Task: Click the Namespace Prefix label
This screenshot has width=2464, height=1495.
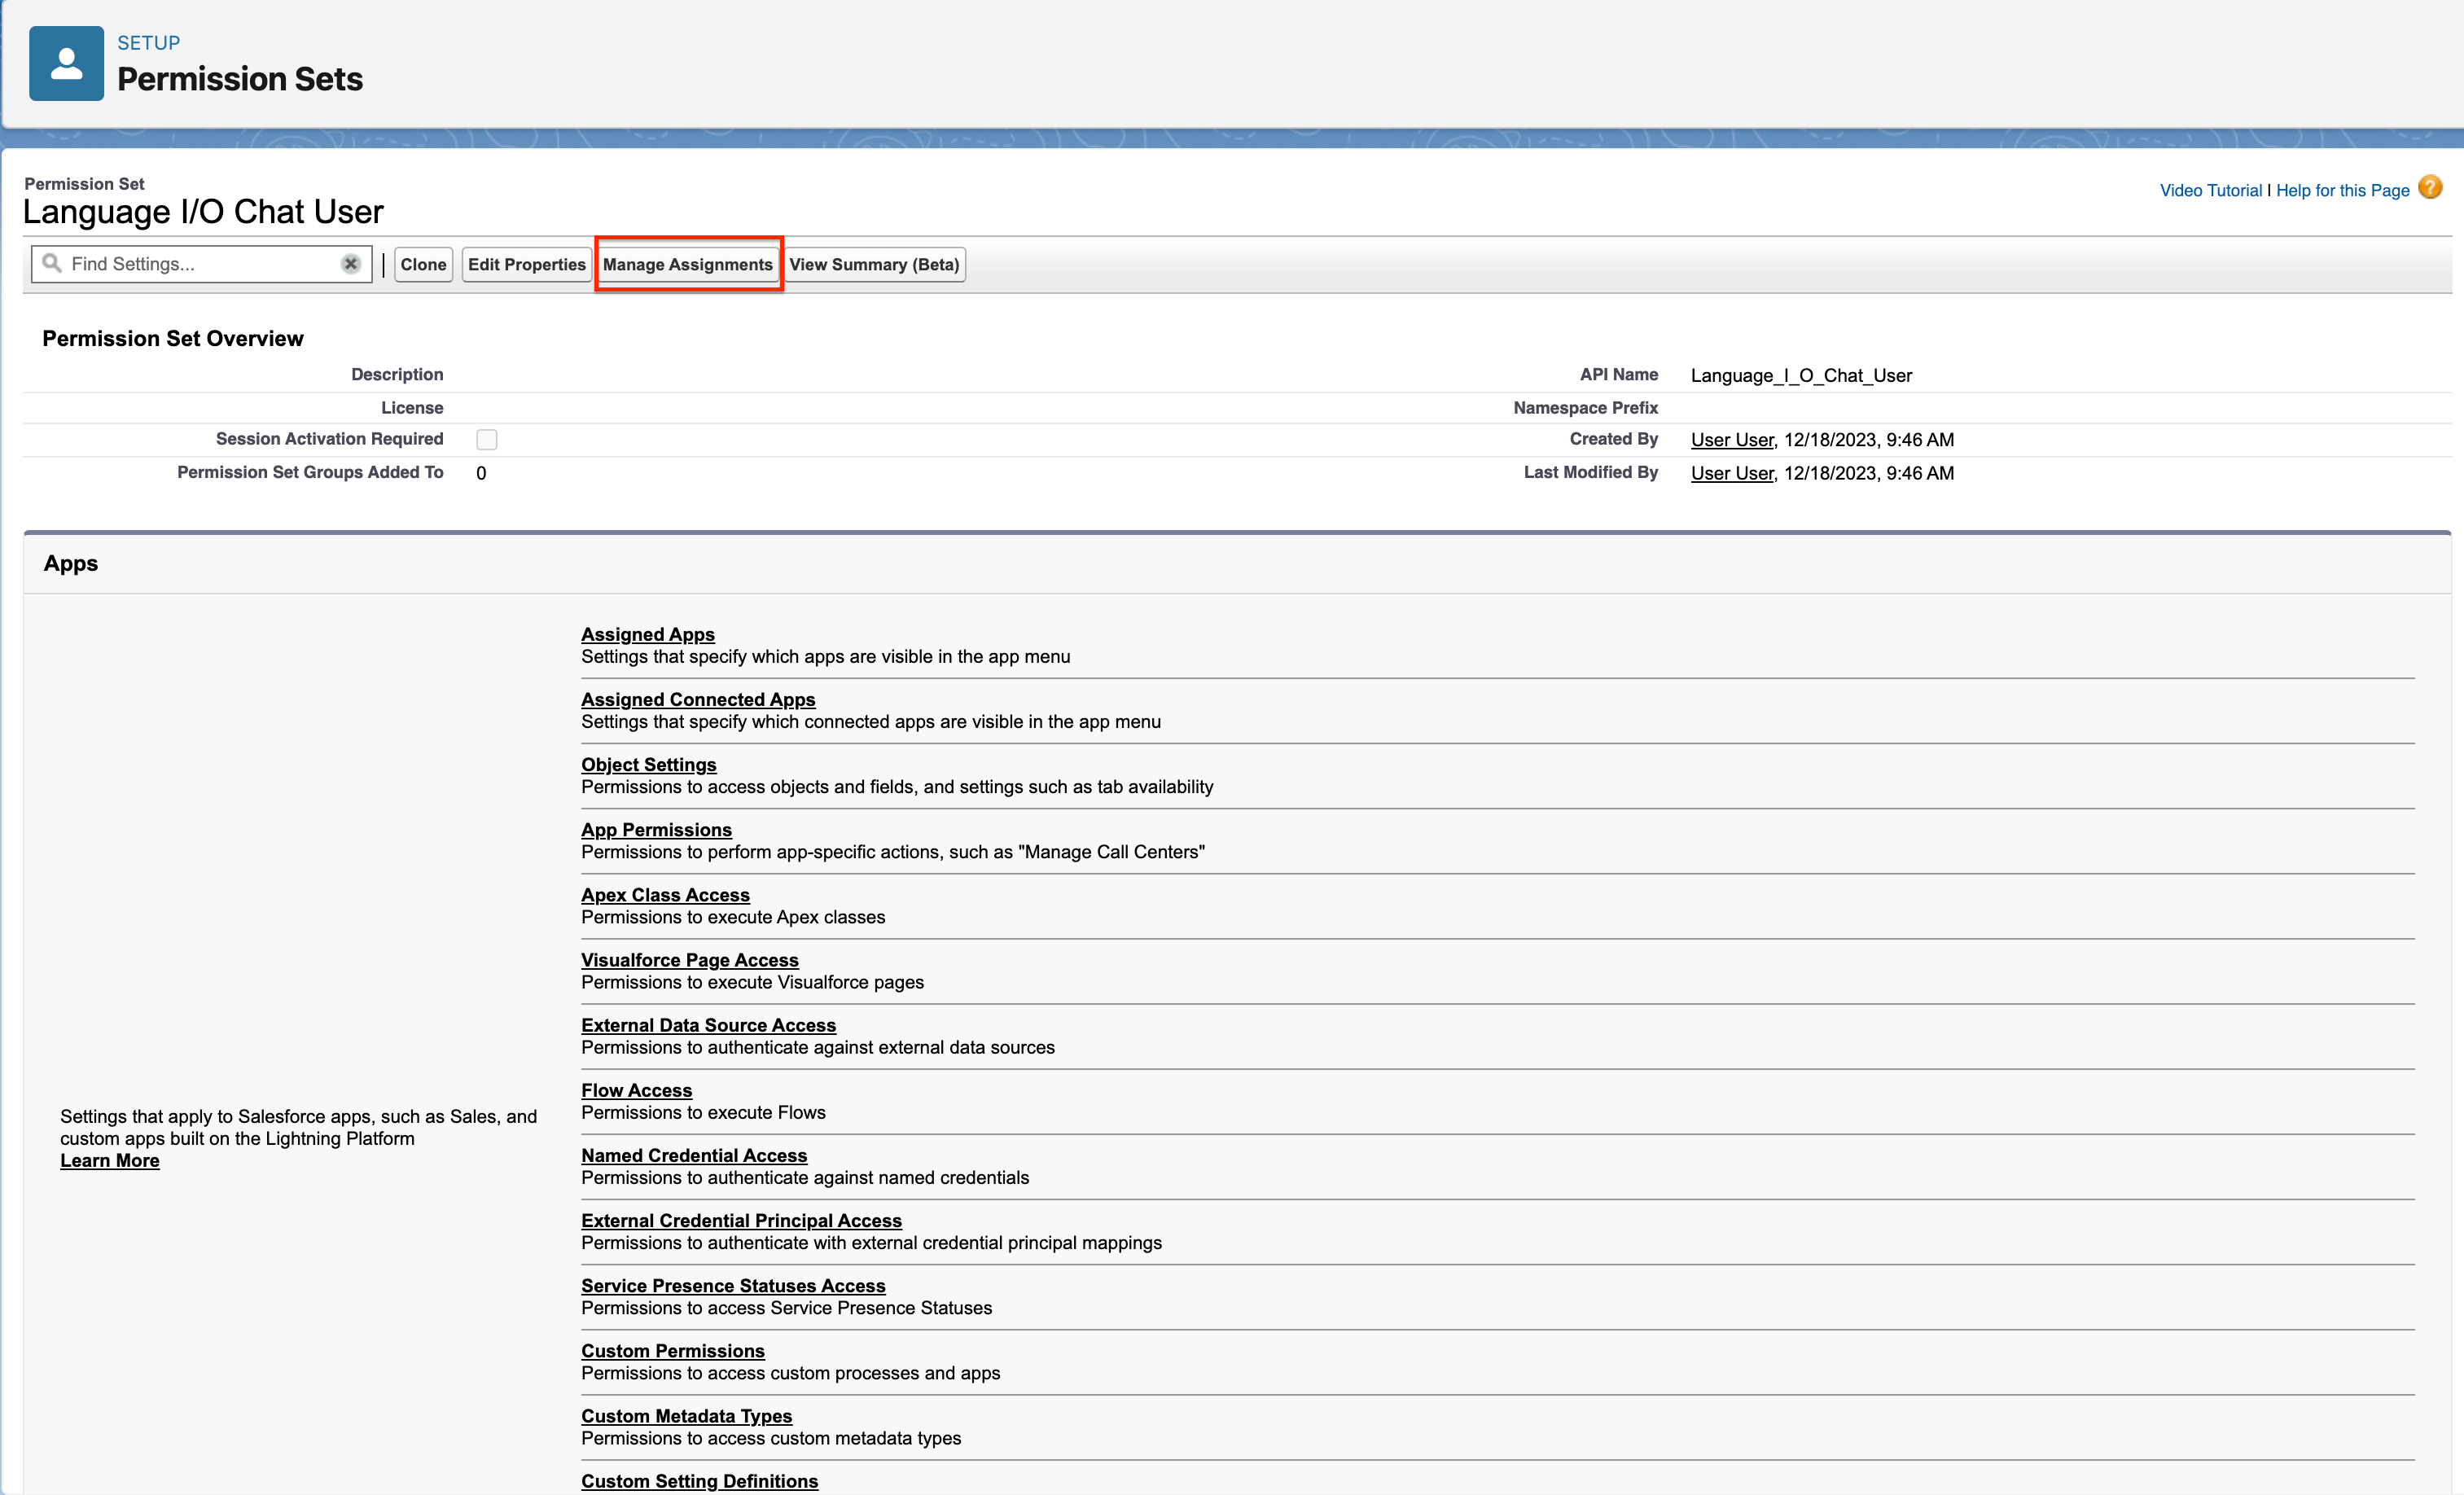Action: pyautogui.click(x=1585, y=407)
